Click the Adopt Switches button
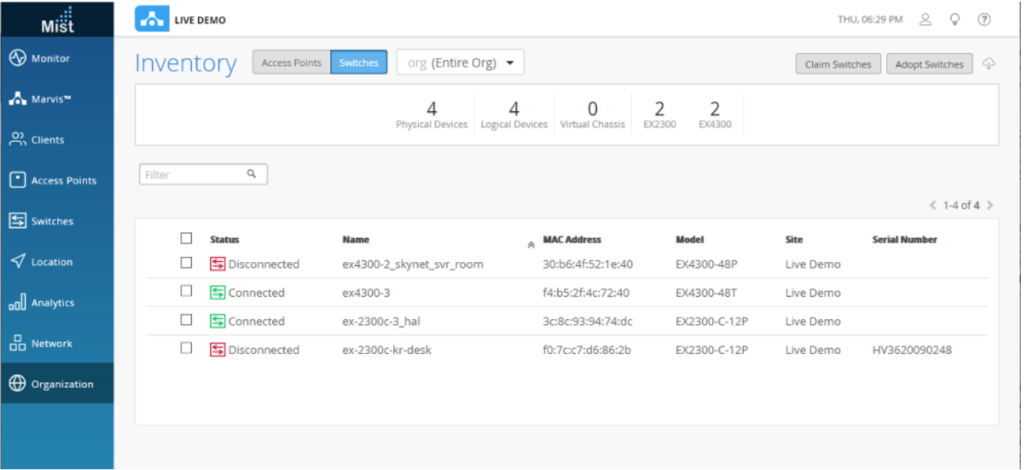Screen dimensions: 1024x470 (x=929, y=64)
